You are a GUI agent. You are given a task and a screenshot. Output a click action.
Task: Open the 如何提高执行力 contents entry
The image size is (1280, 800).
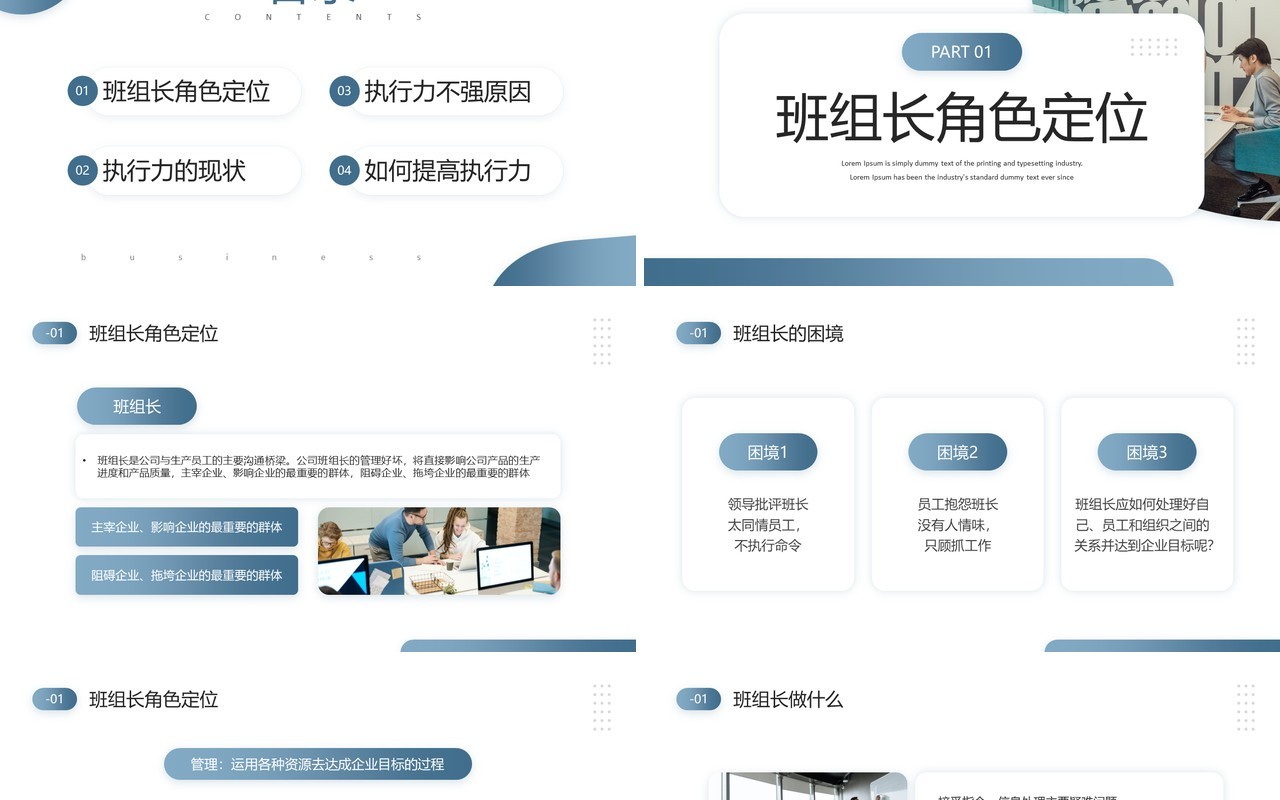[x=447, y=170]
